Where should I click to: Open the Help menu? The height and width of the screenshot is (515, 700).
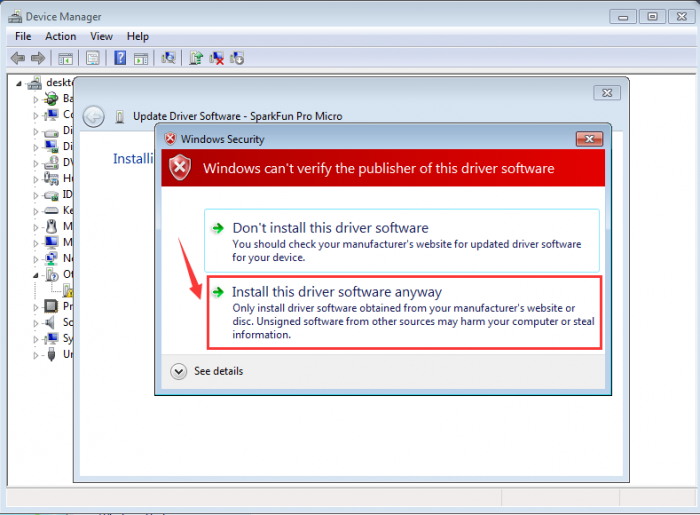point(138,36)
